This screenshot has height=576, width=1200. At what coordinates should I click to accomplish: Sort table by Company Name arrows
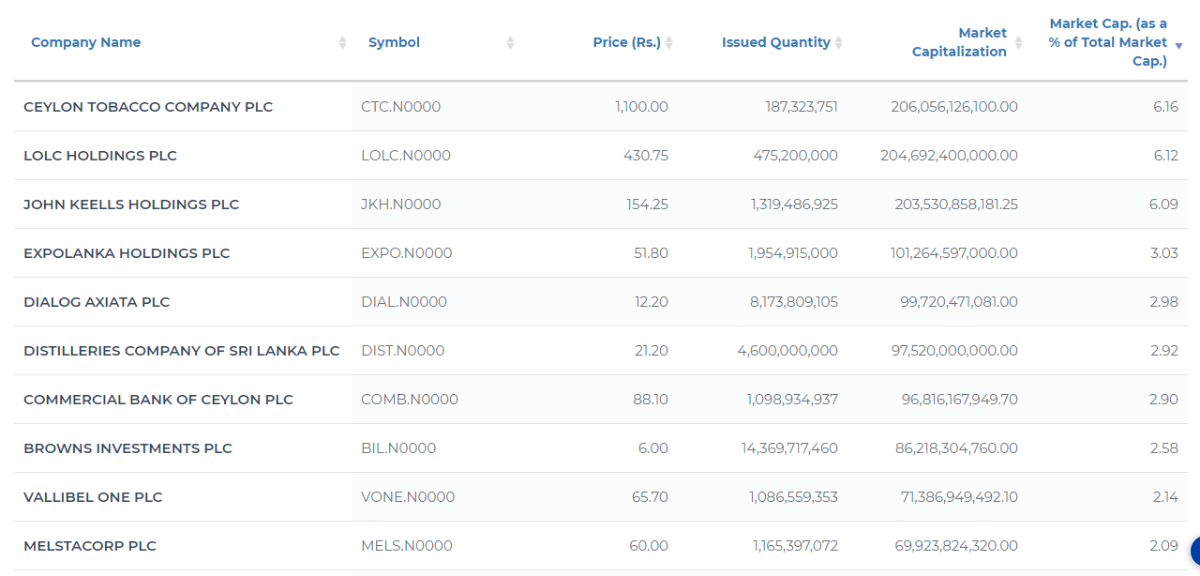(343, 42)
